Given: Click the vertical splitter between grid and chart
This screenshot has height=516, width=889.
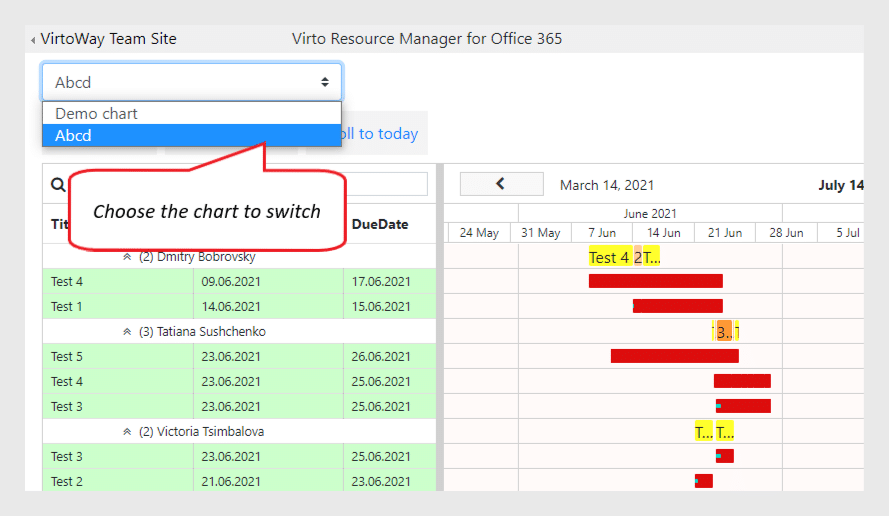Looking at the screenshot, I should (440, 328).
